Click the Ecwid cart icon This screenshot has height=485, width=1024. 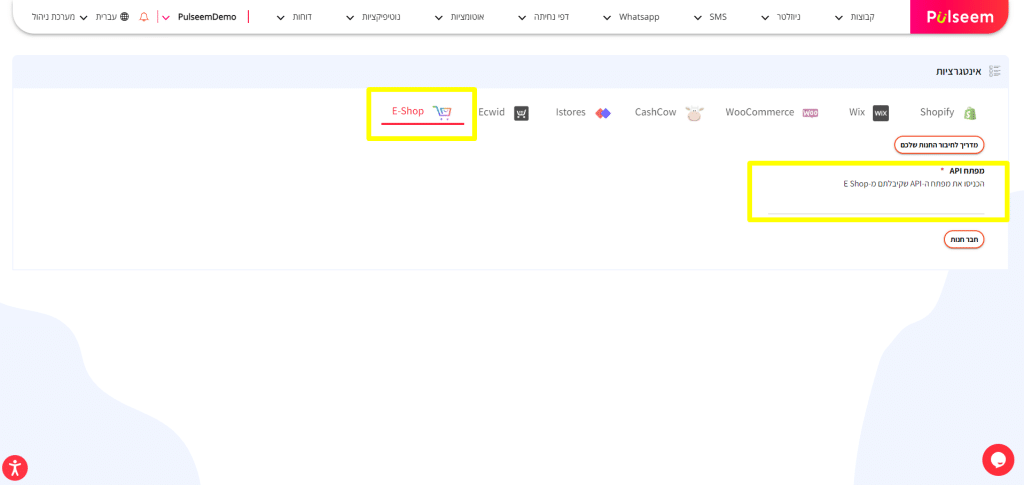pos(521,113)
